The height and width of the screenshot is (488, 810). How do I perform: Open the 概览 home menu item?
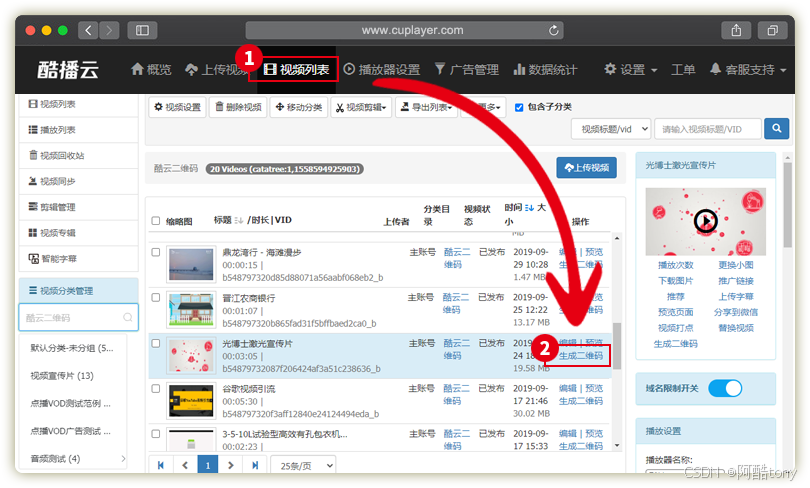[151, 69]
